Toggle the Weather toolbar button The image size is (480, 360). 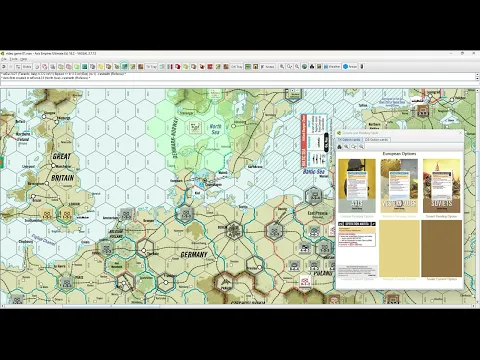(x=332, y=67)
